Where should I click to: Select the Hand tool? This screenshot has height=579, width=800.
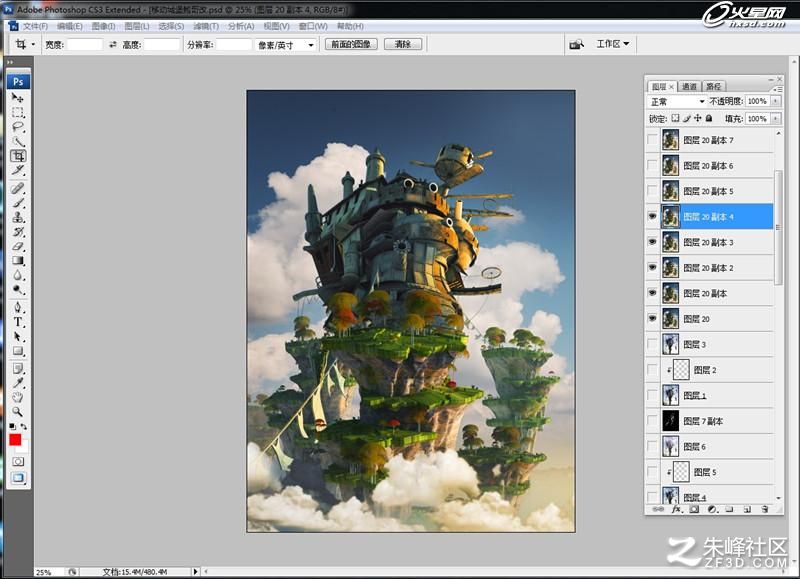coord(18,397)
